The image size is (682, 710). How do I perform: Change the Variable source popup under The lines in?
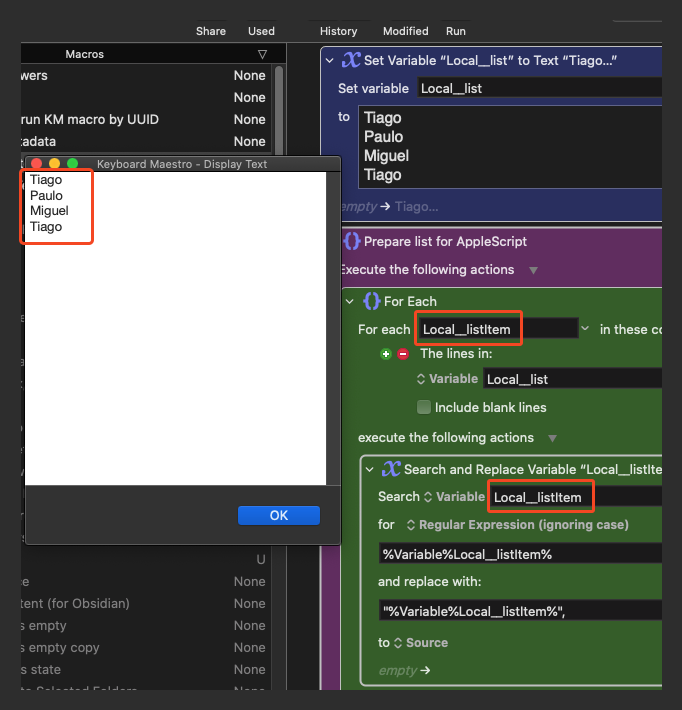447,379
